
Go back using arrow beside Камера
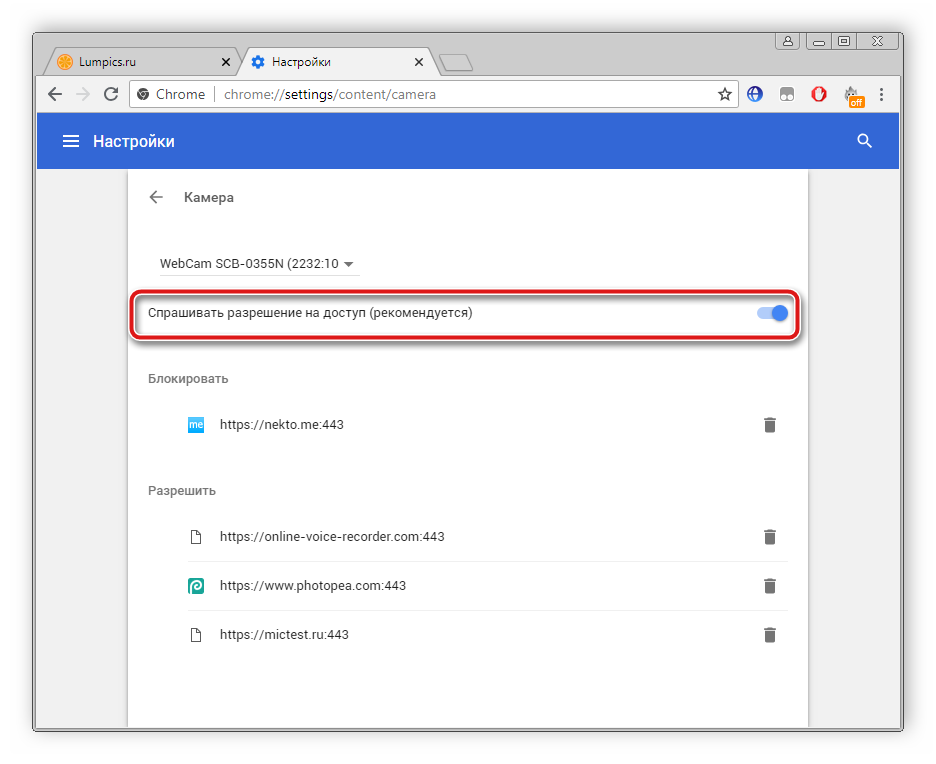pyautogui.click(x=156, y=197)
